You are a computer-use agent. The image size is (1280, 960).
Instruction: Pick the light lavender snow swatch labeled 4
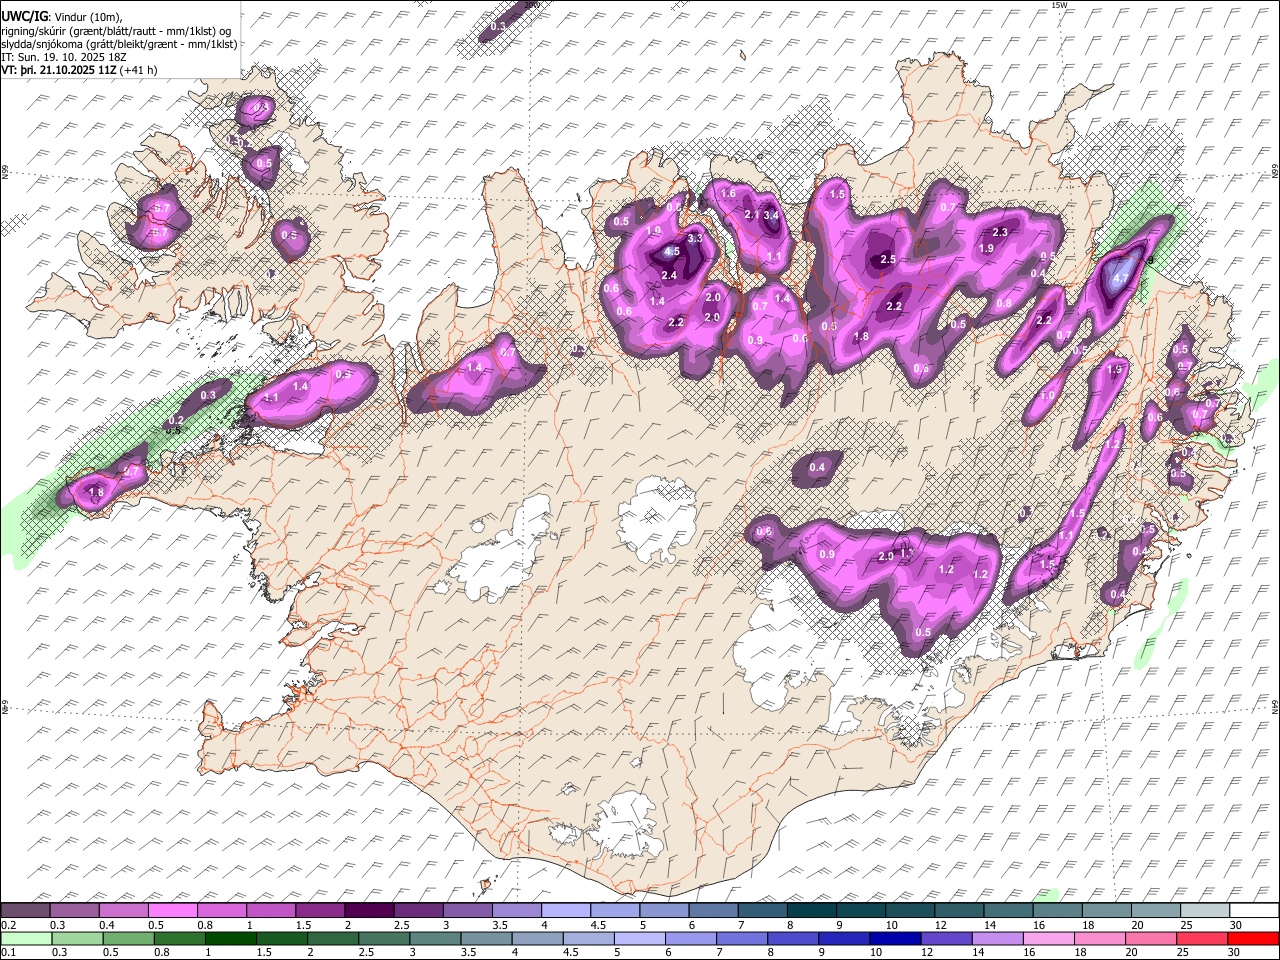click(x=565, y=910)
